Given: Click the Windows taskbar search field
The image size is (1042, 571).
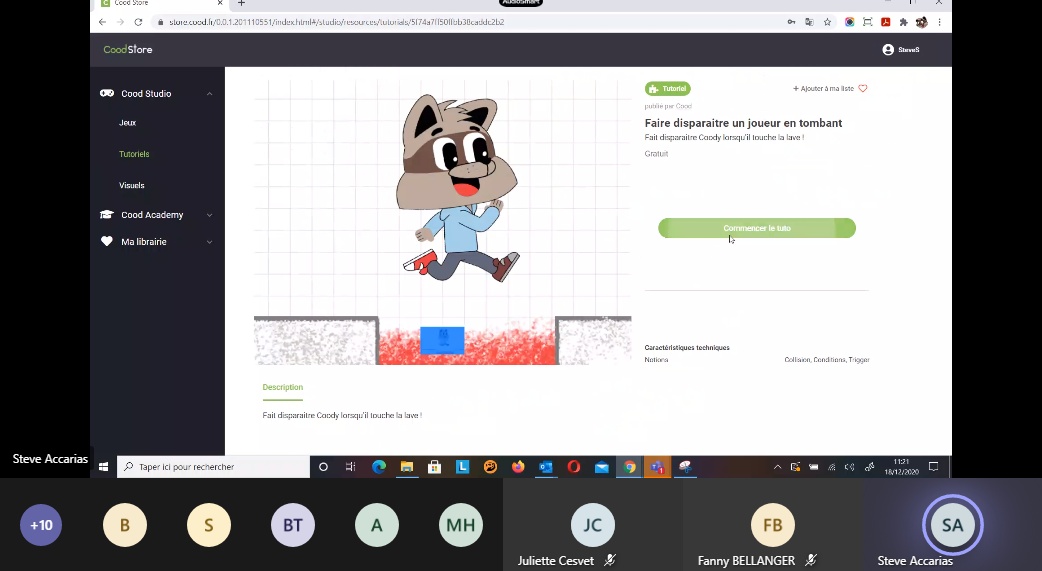Looking at the screenshot, I should point(214,467).
